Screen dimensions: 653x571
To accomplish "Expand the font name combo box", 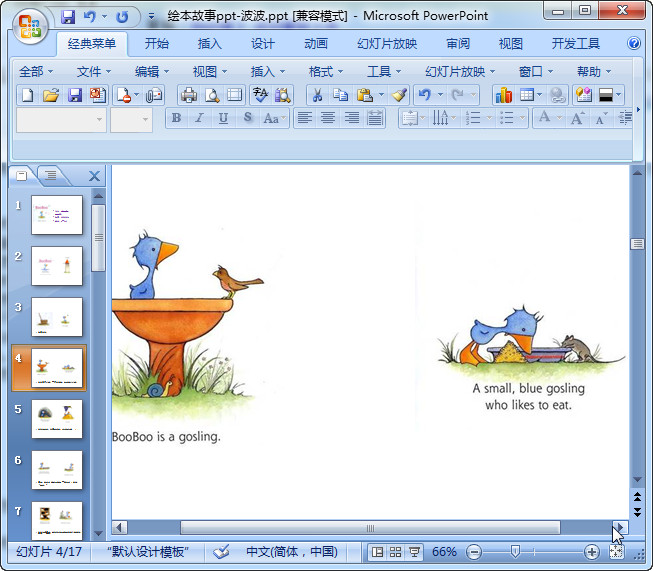I will tap(99, 120).
